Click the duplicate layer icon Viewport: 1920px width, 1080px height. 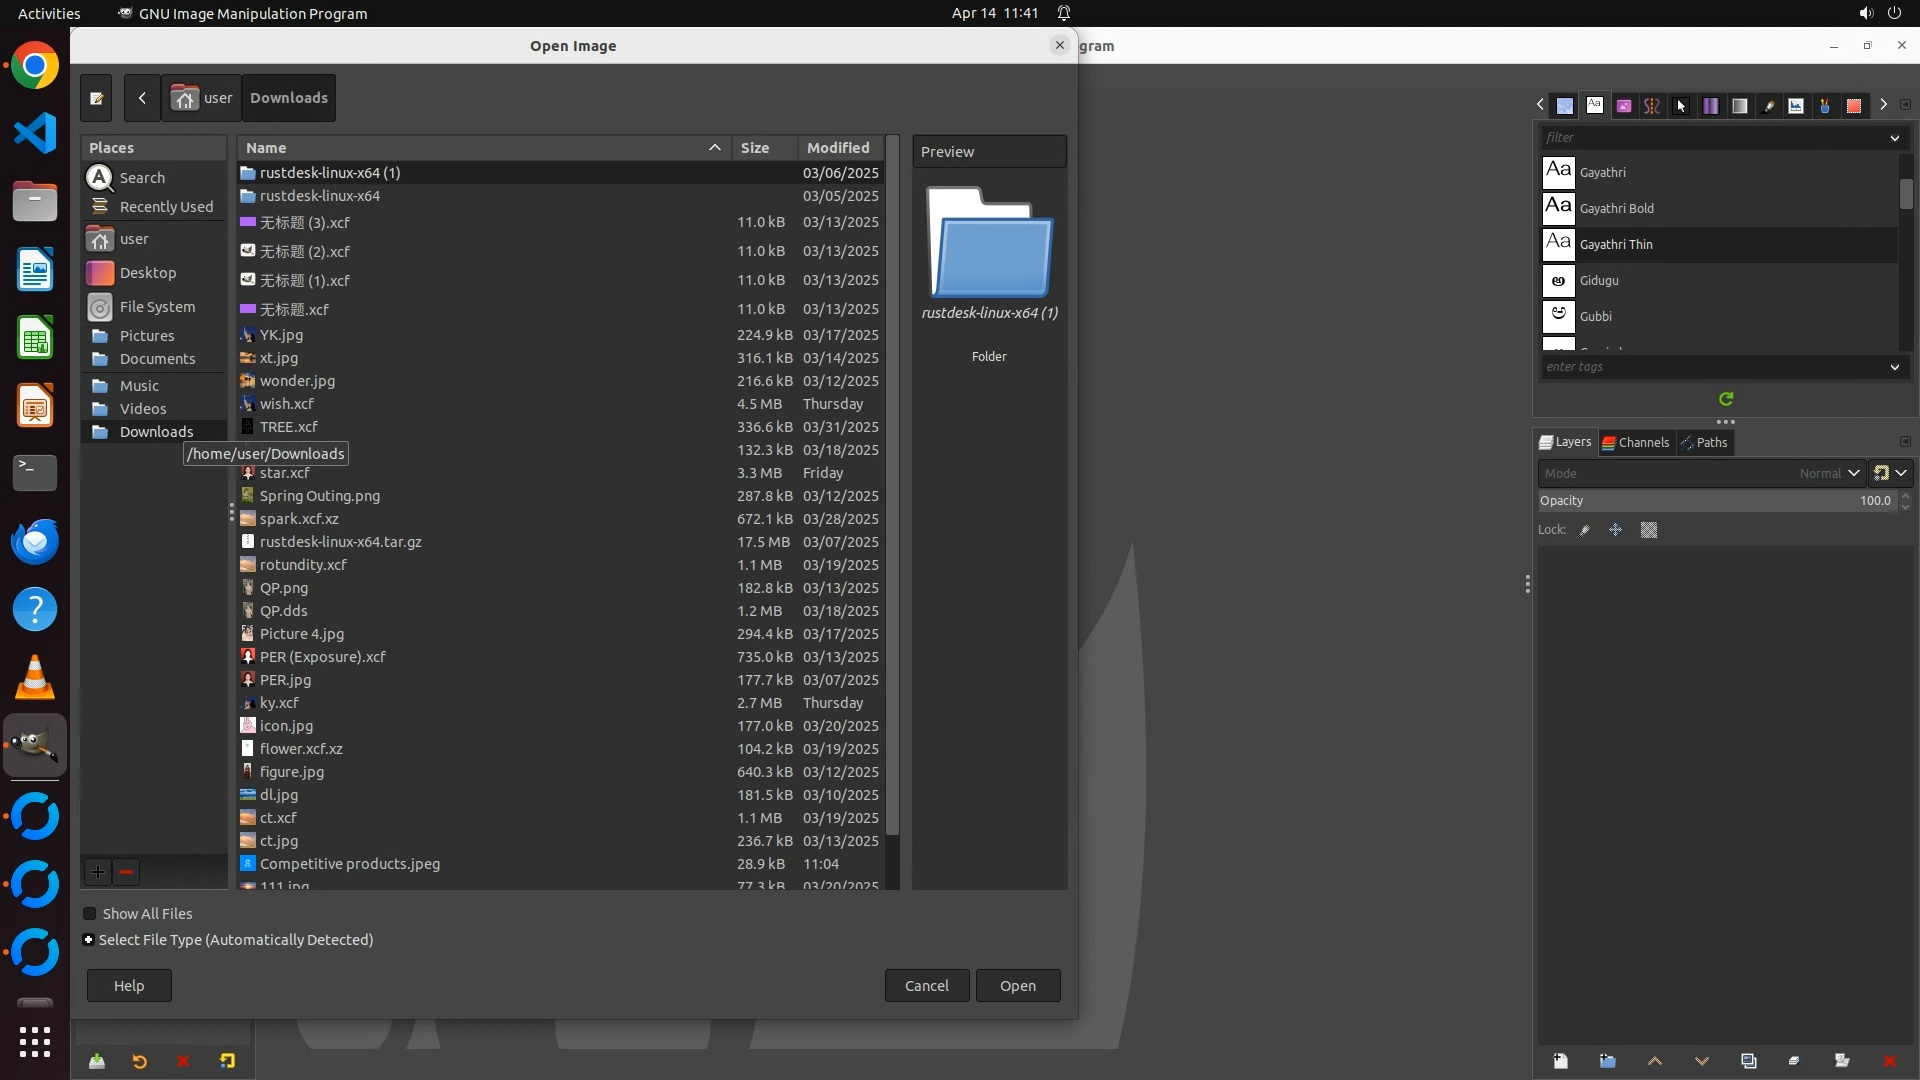(x=1748, y=1061)
